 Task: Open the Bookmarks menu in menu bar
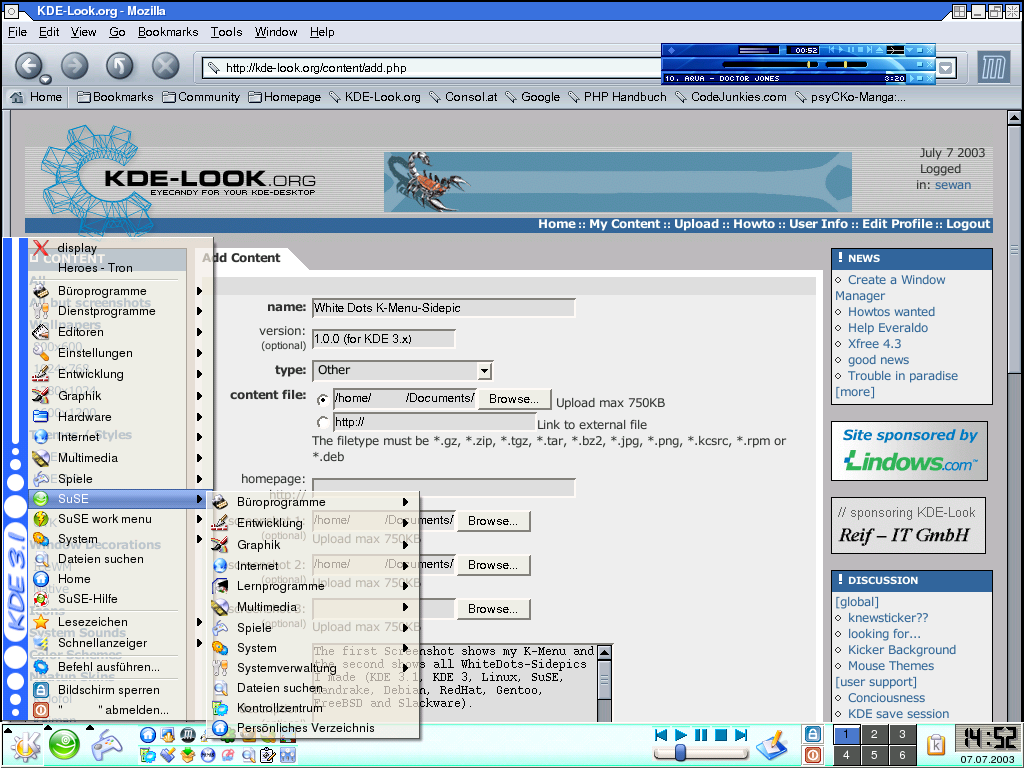[168, 32]
